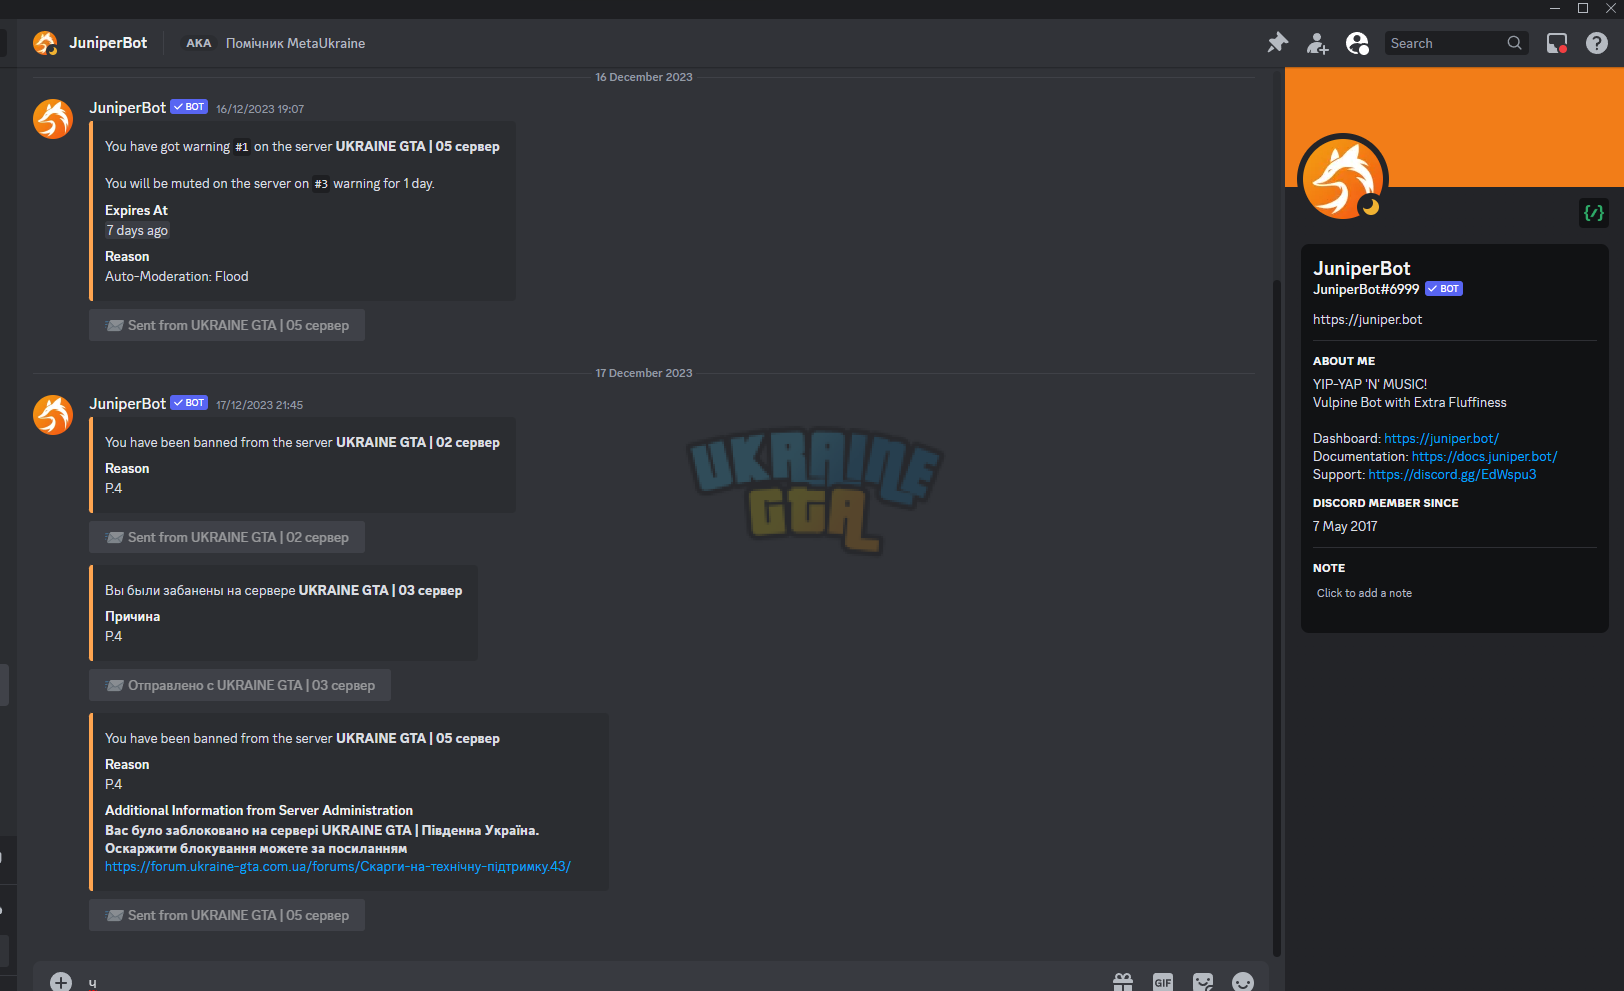This screenshot has width=1624, height=991.
Task: Open the GIF picker icon
Action: click(x=1163, y=982)
